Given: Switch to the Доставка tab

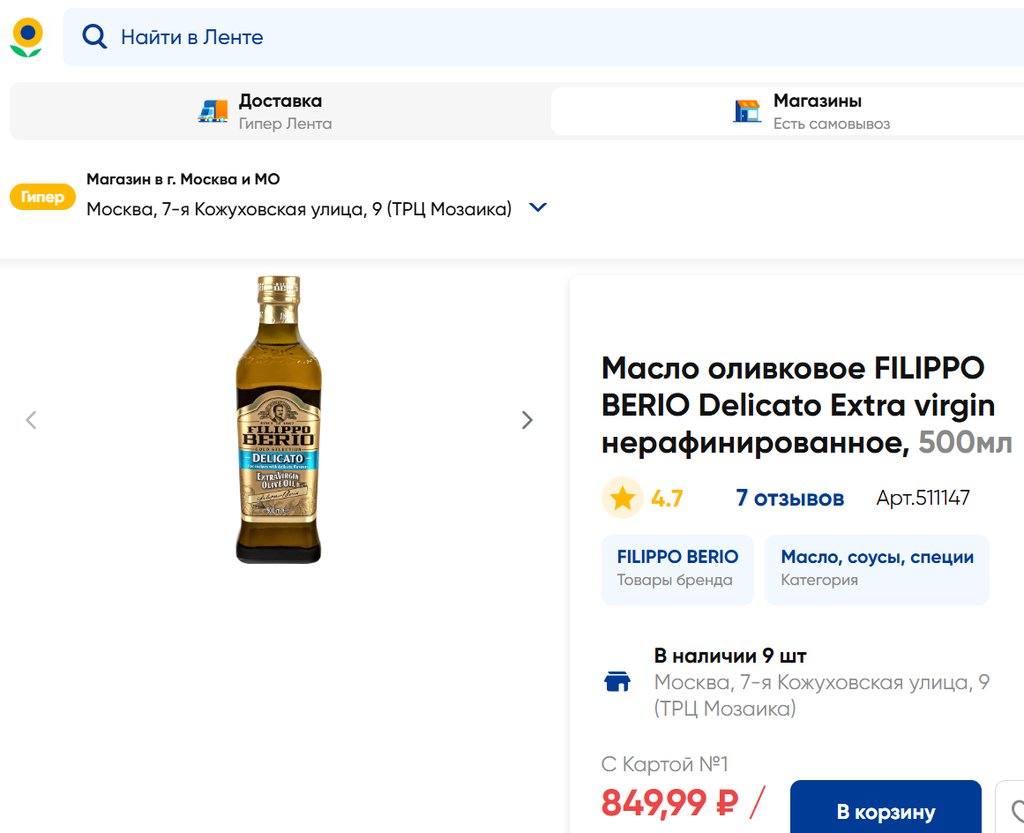Looking at the screenshot, I should click(x=279, y=111).
